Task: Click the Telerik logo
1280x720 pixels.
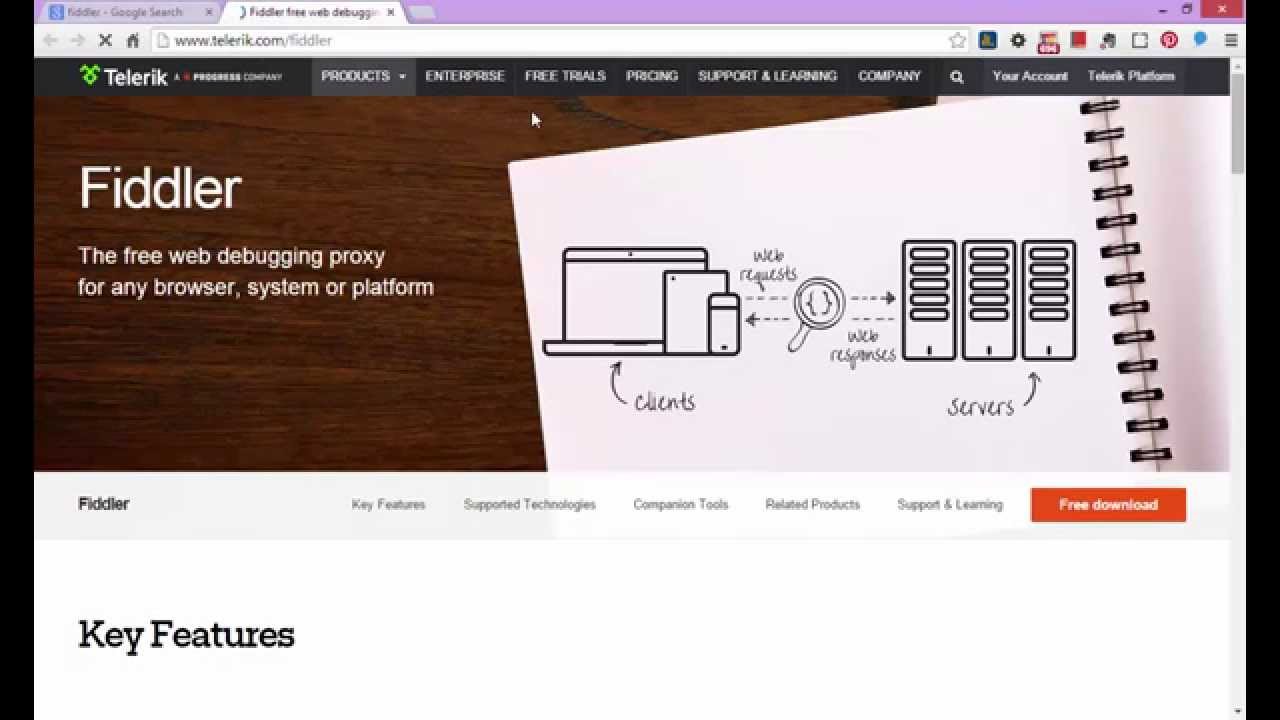Action: click(x=124, y=76)
